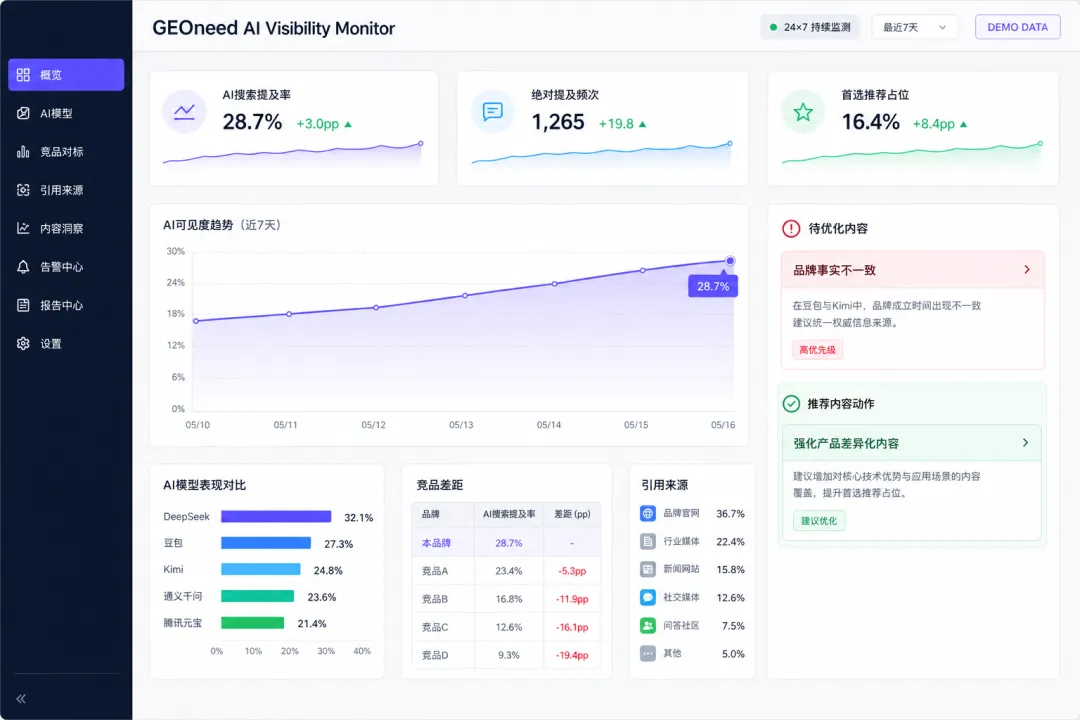
Task: Click the AI搜索提及率 column header
Action: click(x=509, y=514)
